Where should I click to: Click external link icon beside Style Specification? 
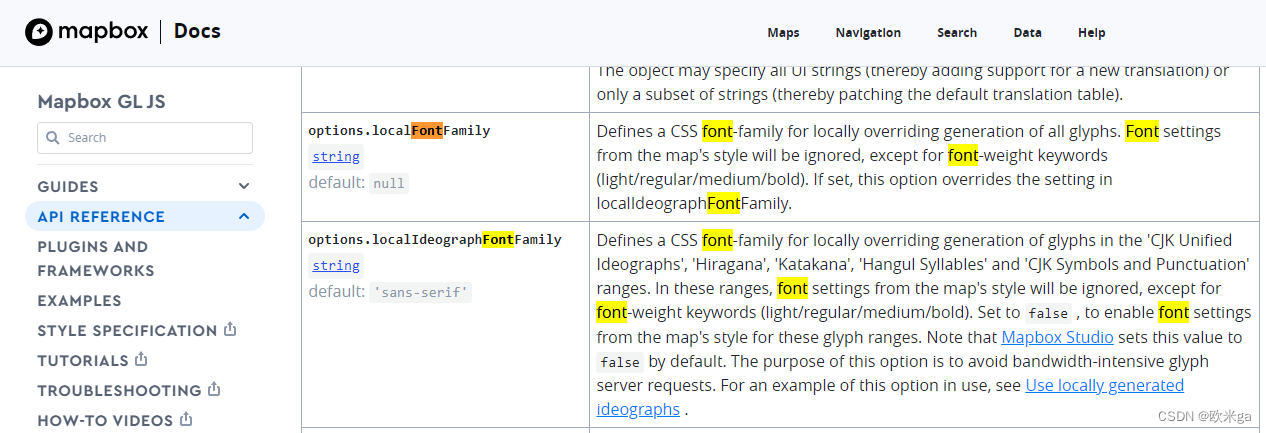pyautogui.click(x=230, y=329)
